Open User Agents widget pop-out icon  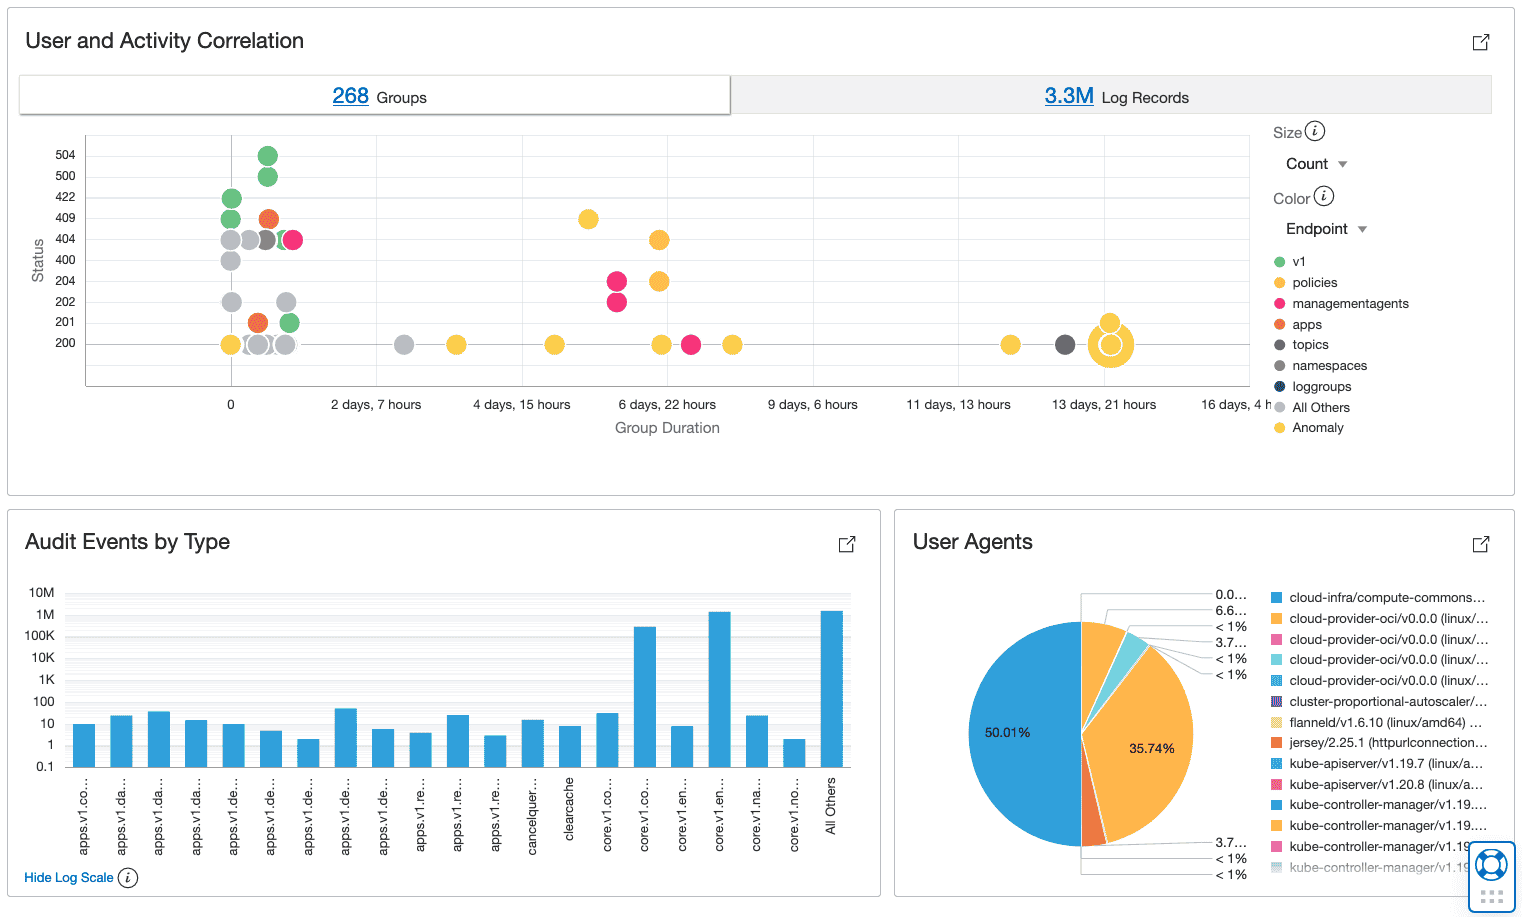1481,544
